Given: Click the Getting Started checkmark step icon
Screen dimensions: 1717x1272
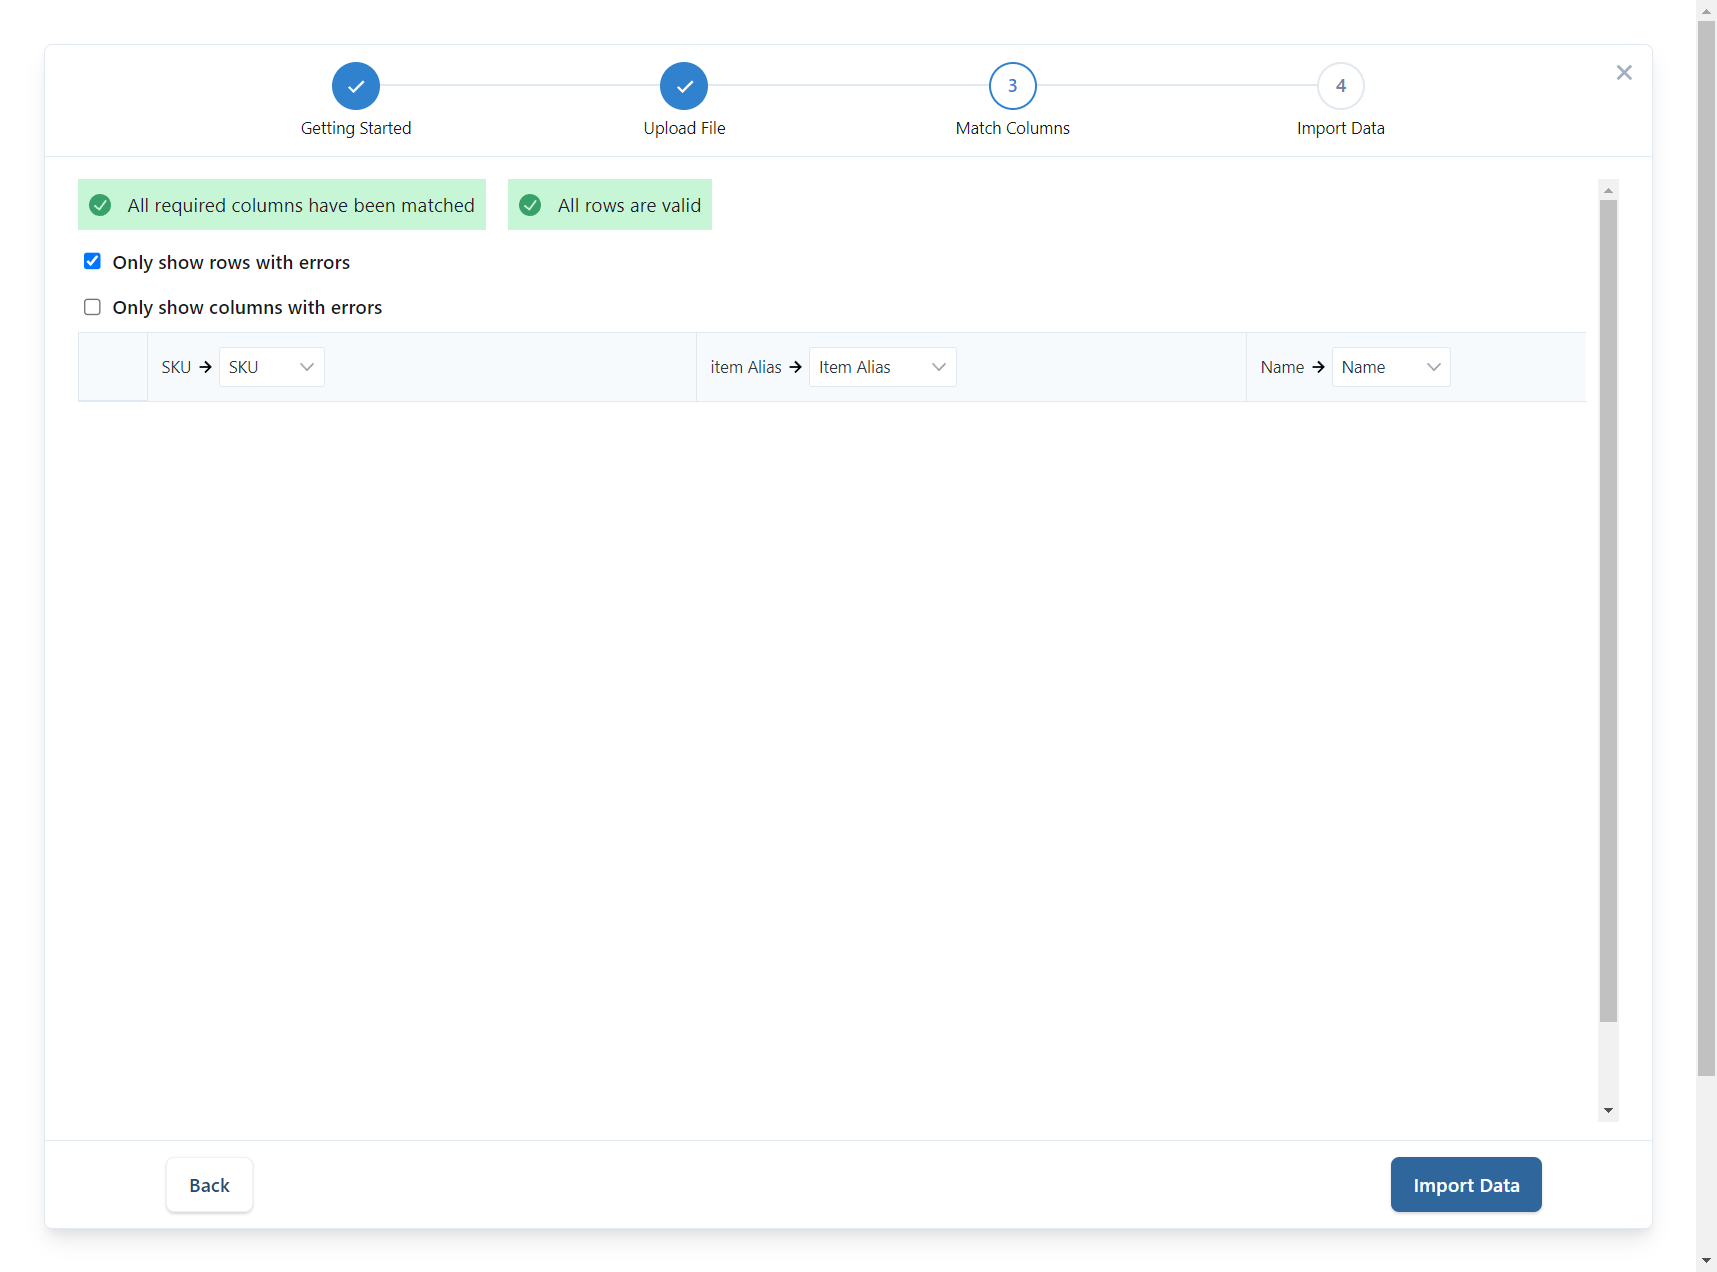Looking at the screenshot, I should (x=356, y=86).
